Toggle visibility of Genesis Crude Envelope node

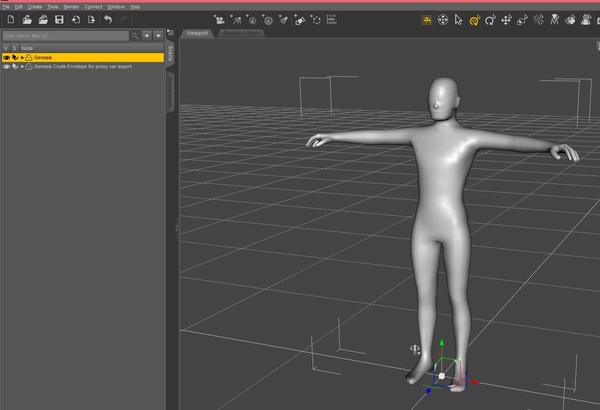6,67
